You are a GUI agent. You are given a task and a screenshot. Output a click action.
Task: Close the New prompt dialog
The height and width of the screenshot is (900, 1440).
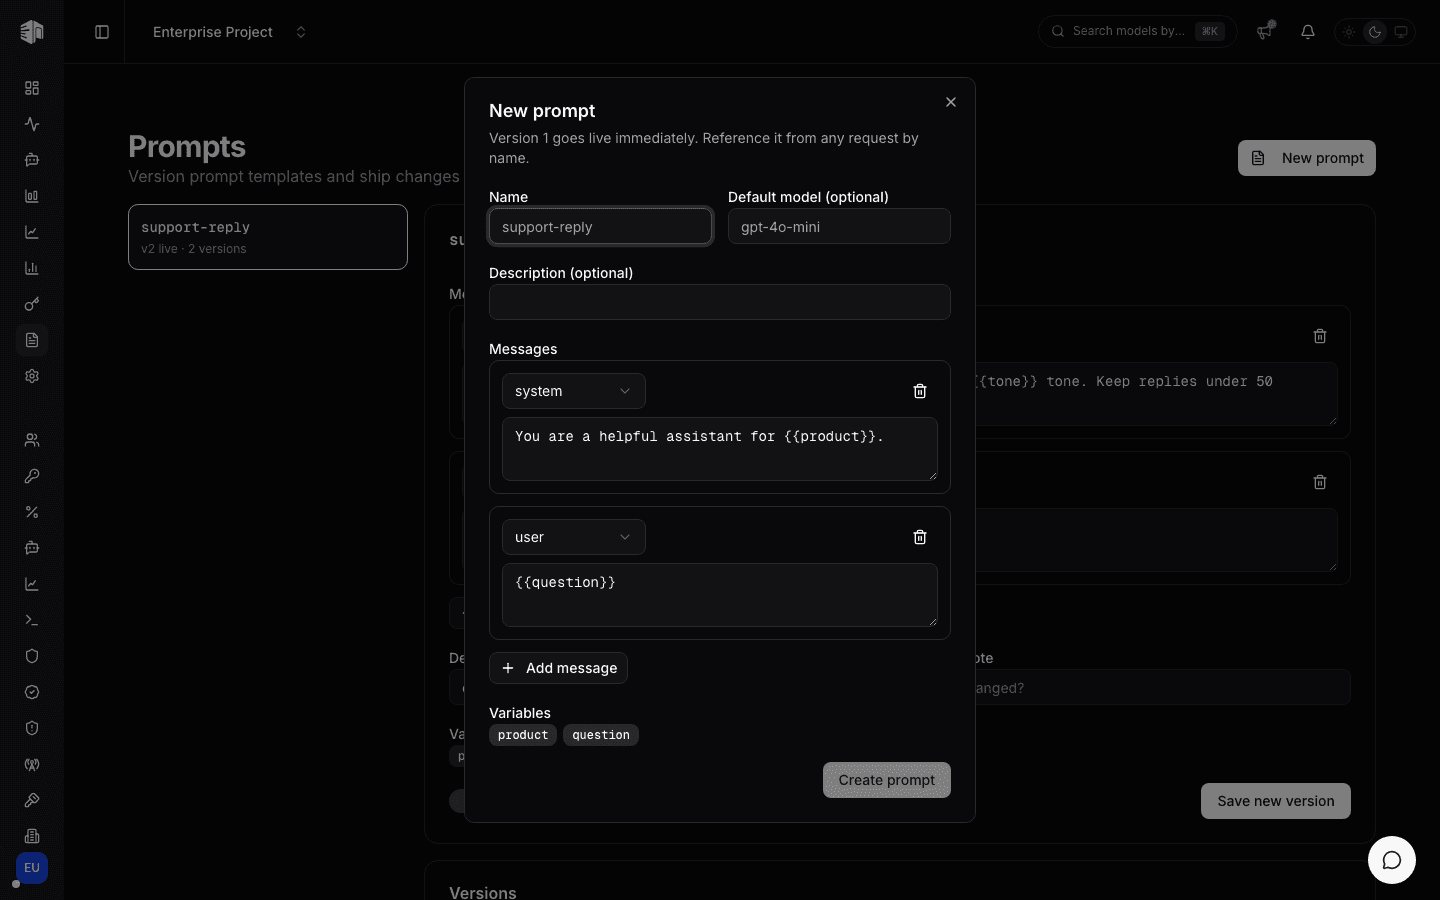pyautogui.click(x=951, y=102)
